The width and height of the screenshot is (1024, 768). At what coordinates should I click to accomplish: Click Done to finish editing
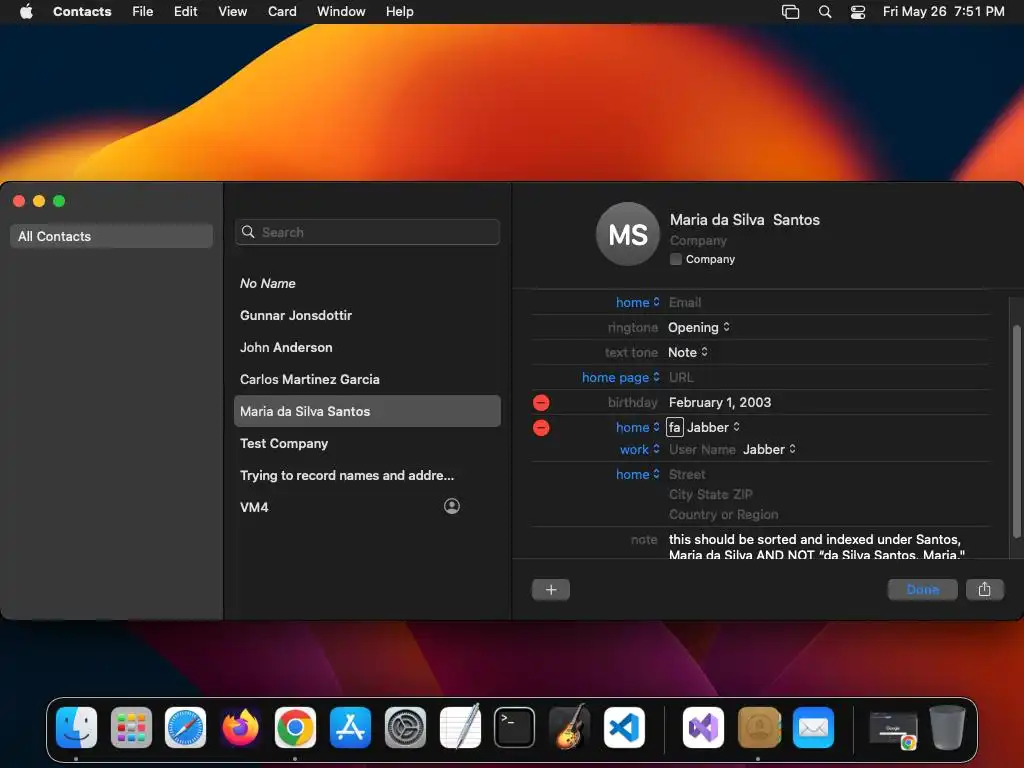pyautogui.click(x=922, y=590)
